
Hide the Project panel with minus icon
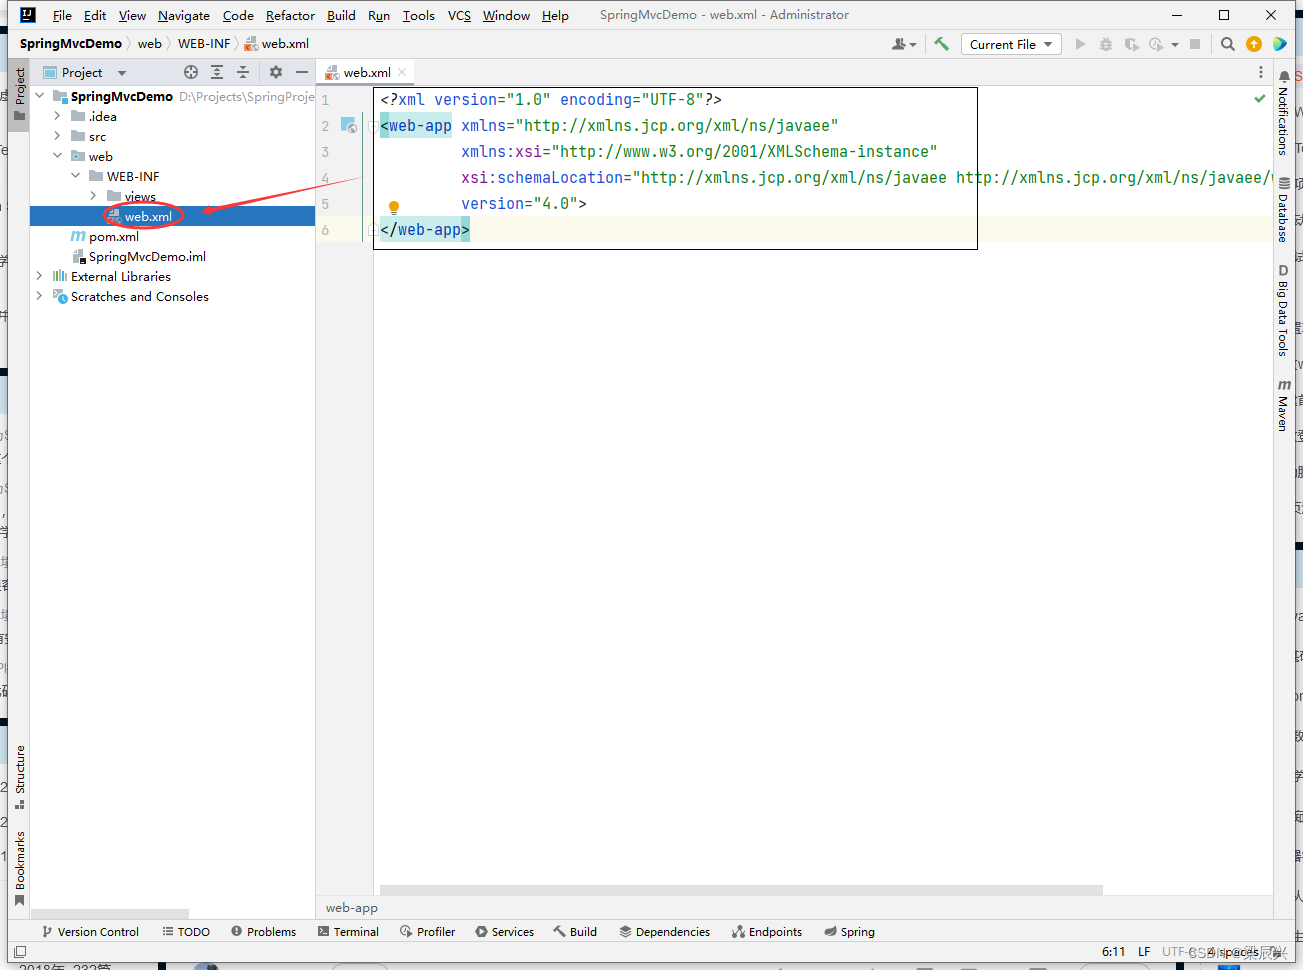tap(302, 72)
